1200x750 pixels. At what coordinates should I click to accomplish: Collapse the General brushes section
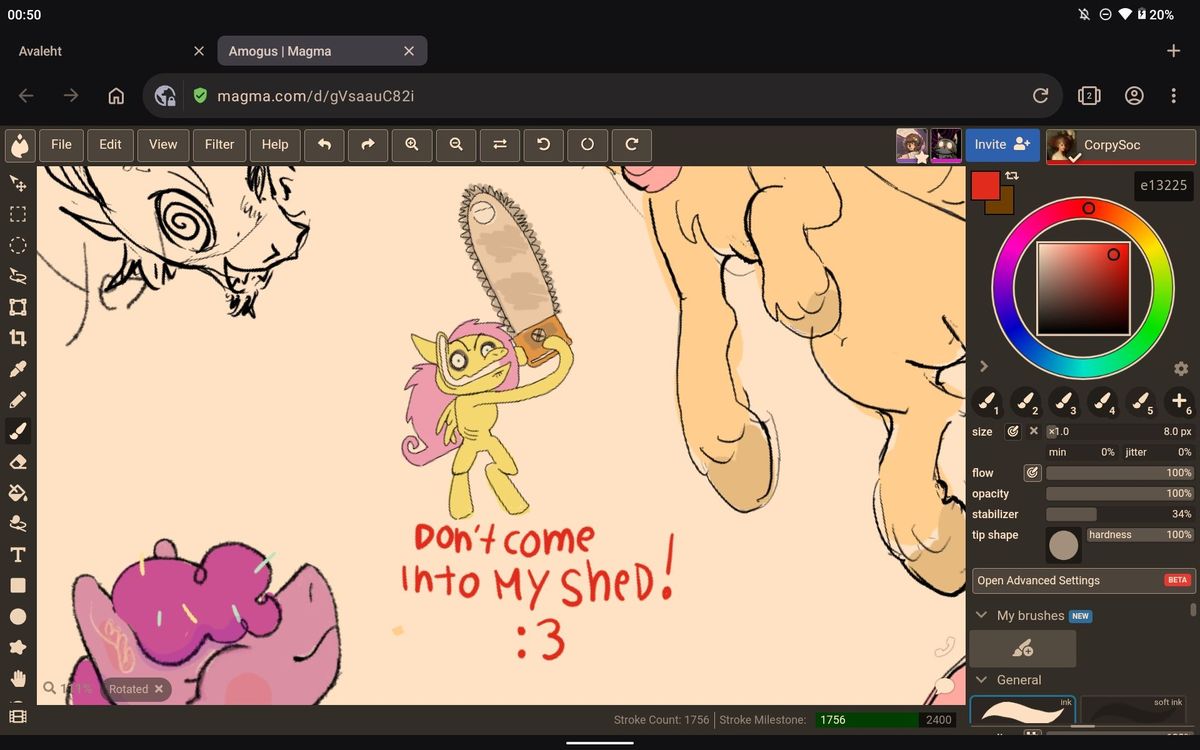pos(981,680)
